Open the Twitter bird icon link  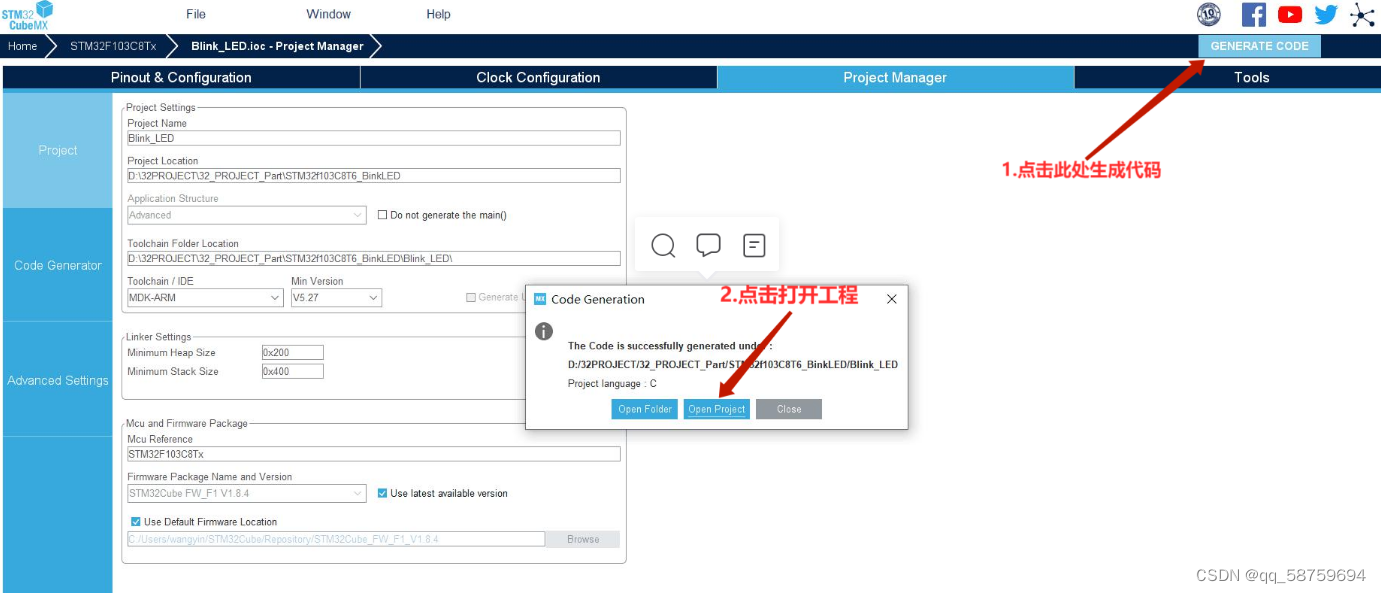[1326, 14]
